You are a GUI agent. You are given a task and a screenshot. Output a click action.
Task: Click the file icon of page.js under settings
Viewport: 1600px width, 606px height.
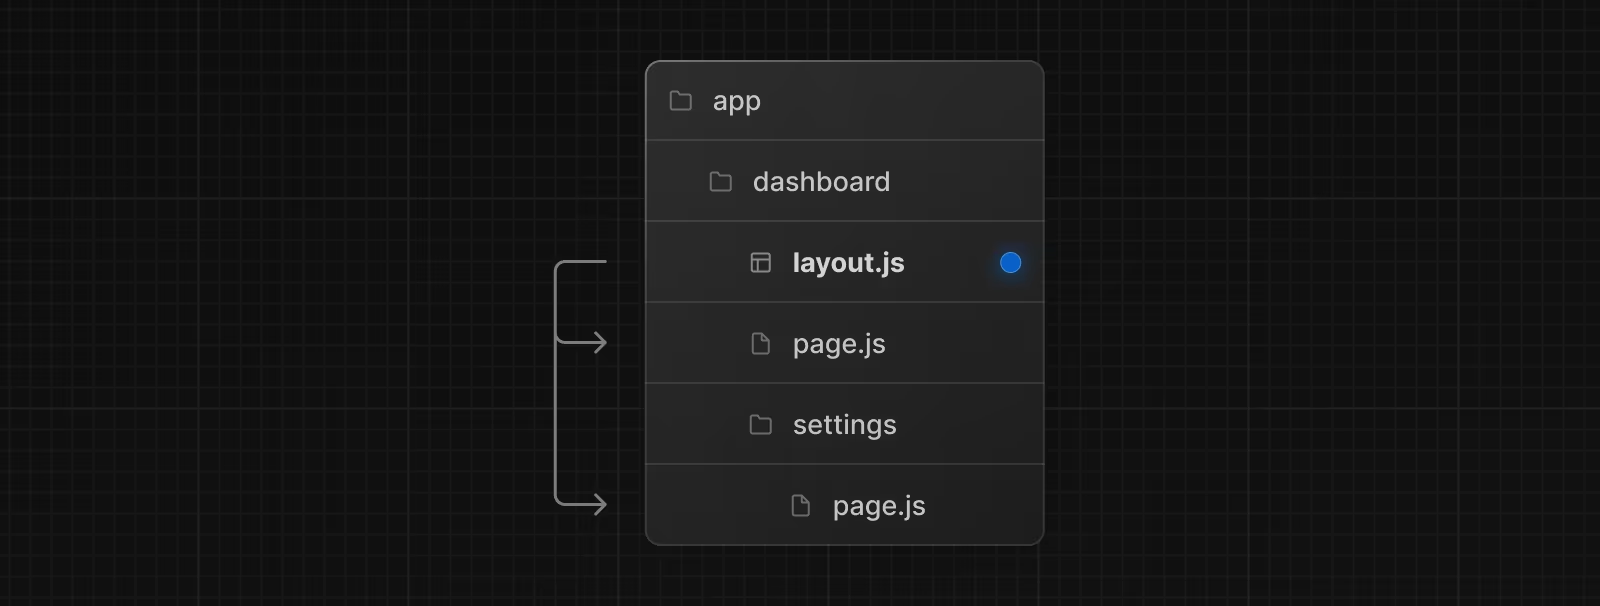[801, 506]
